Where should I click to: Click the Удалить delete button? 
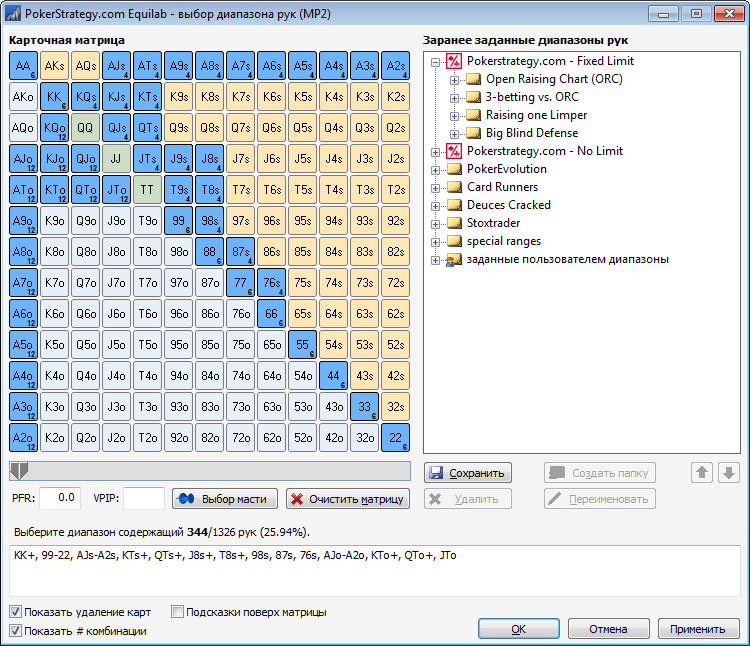click(x=468, y=499)
